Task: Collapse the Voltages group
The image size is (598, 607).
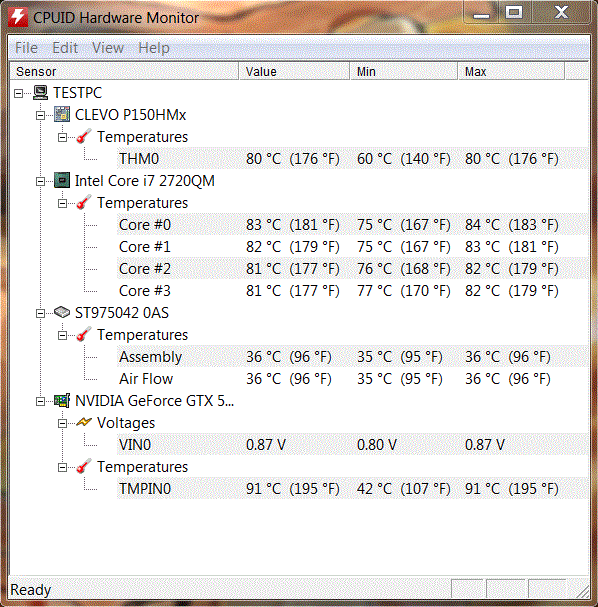Action: [62, 424]
